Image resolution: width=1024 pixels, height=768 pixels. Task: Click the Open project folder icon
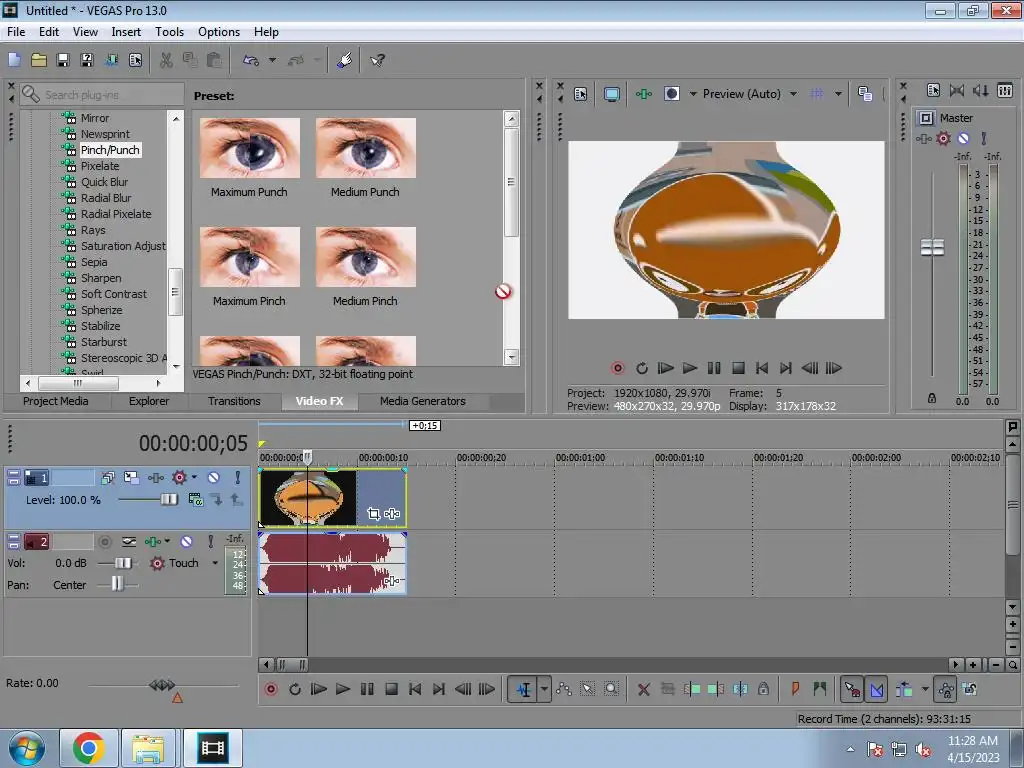(x=39, y=60)
